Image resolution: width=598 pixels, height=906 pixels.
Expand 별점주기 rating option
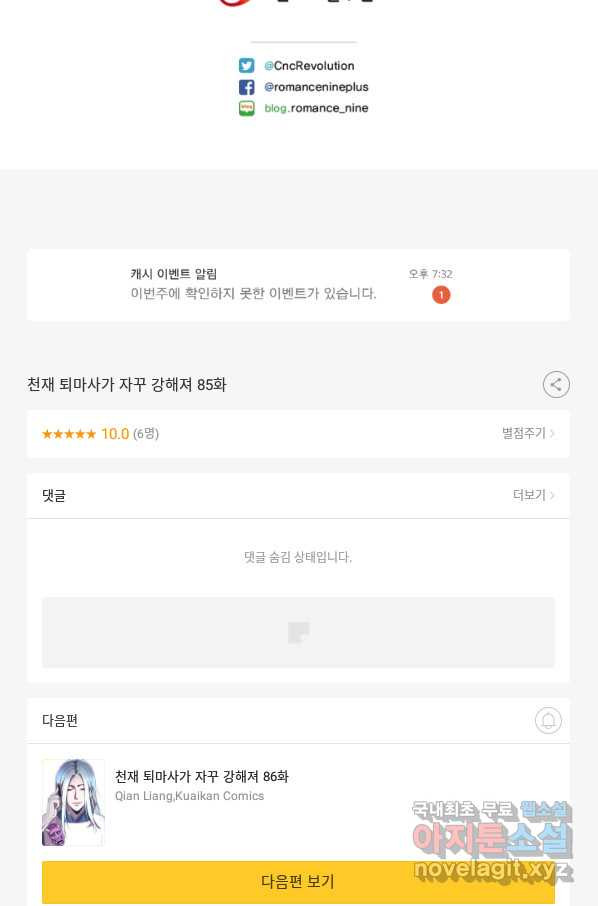[x=528, y=433]
